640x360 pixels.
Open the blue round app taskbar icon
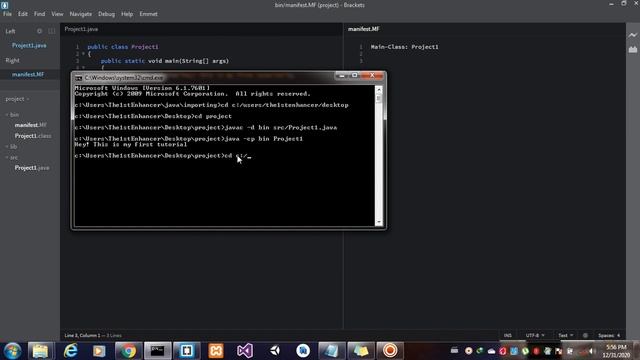coord(303,351)
